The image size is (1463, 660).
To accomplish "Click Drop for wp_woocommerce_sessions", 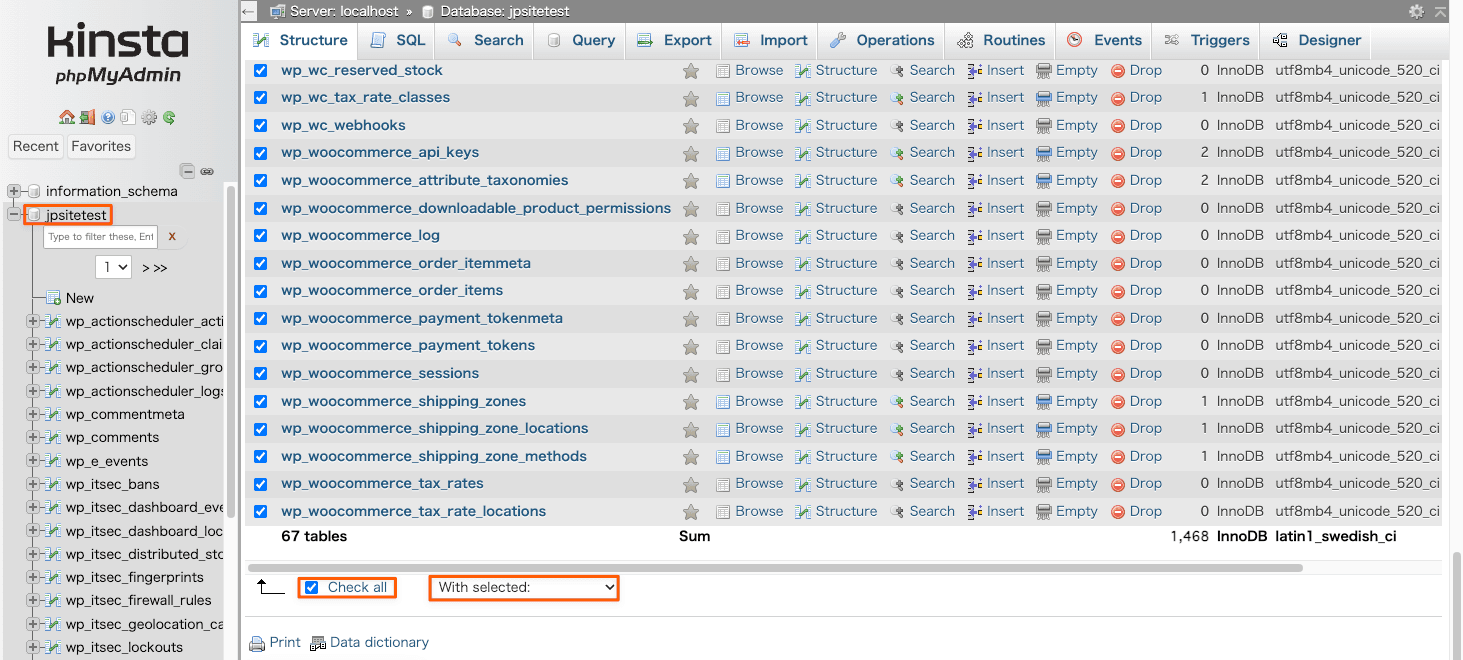I will 1136,373.
